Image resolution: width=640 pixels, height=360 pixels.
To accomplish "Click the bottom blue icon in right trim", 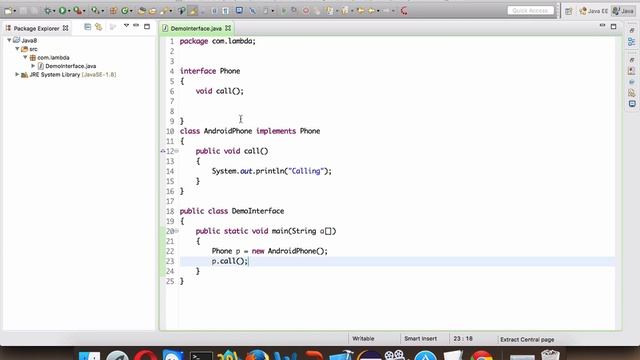I will [x=632, y=104].
